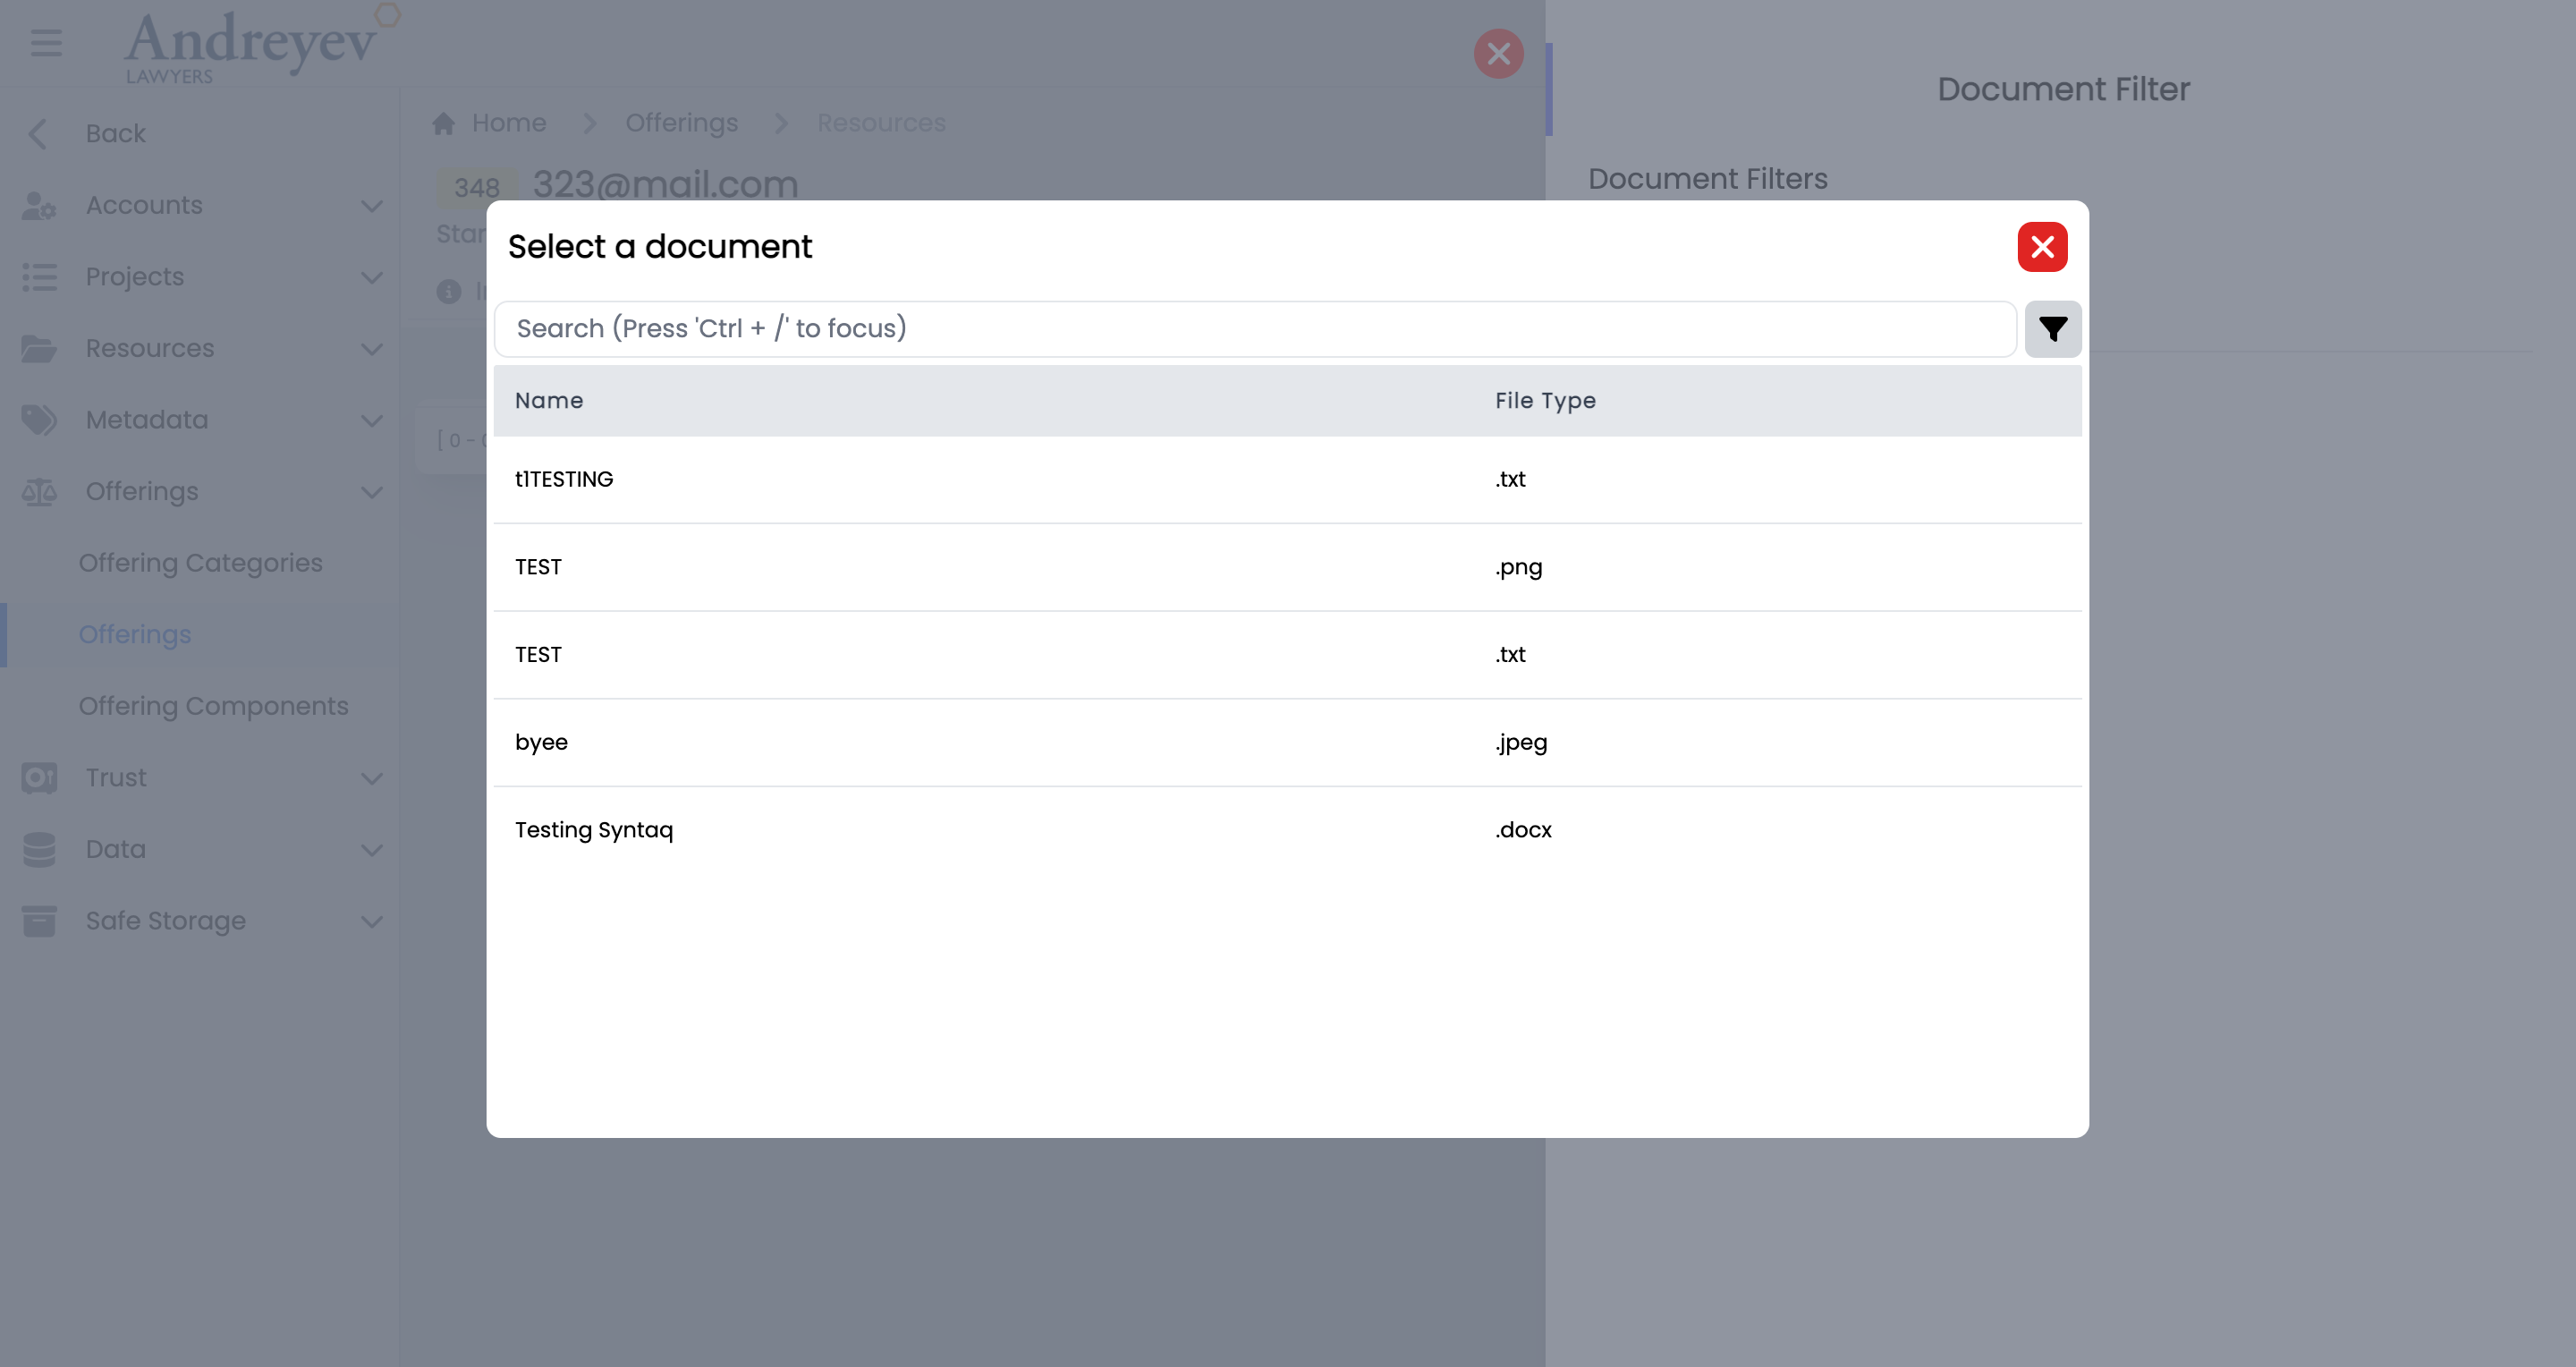The width and height of the screenshot is (2576, 1367).
Task: Select the byee .jpeg document row
Action: [x=541, y=742]
